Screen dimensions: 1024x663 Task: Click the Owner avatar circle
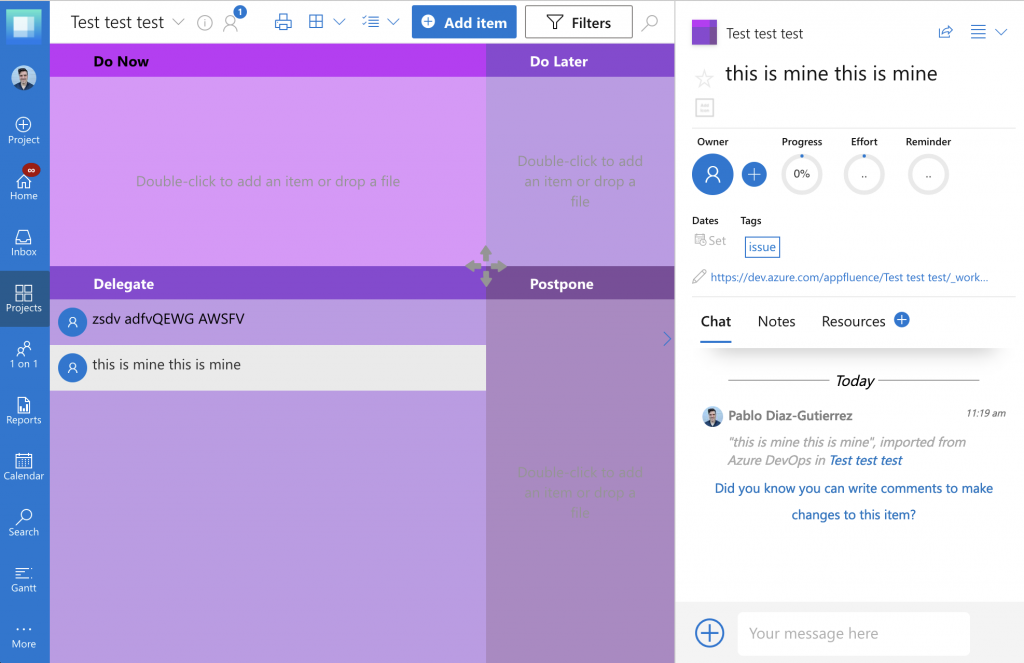[712, 174]
